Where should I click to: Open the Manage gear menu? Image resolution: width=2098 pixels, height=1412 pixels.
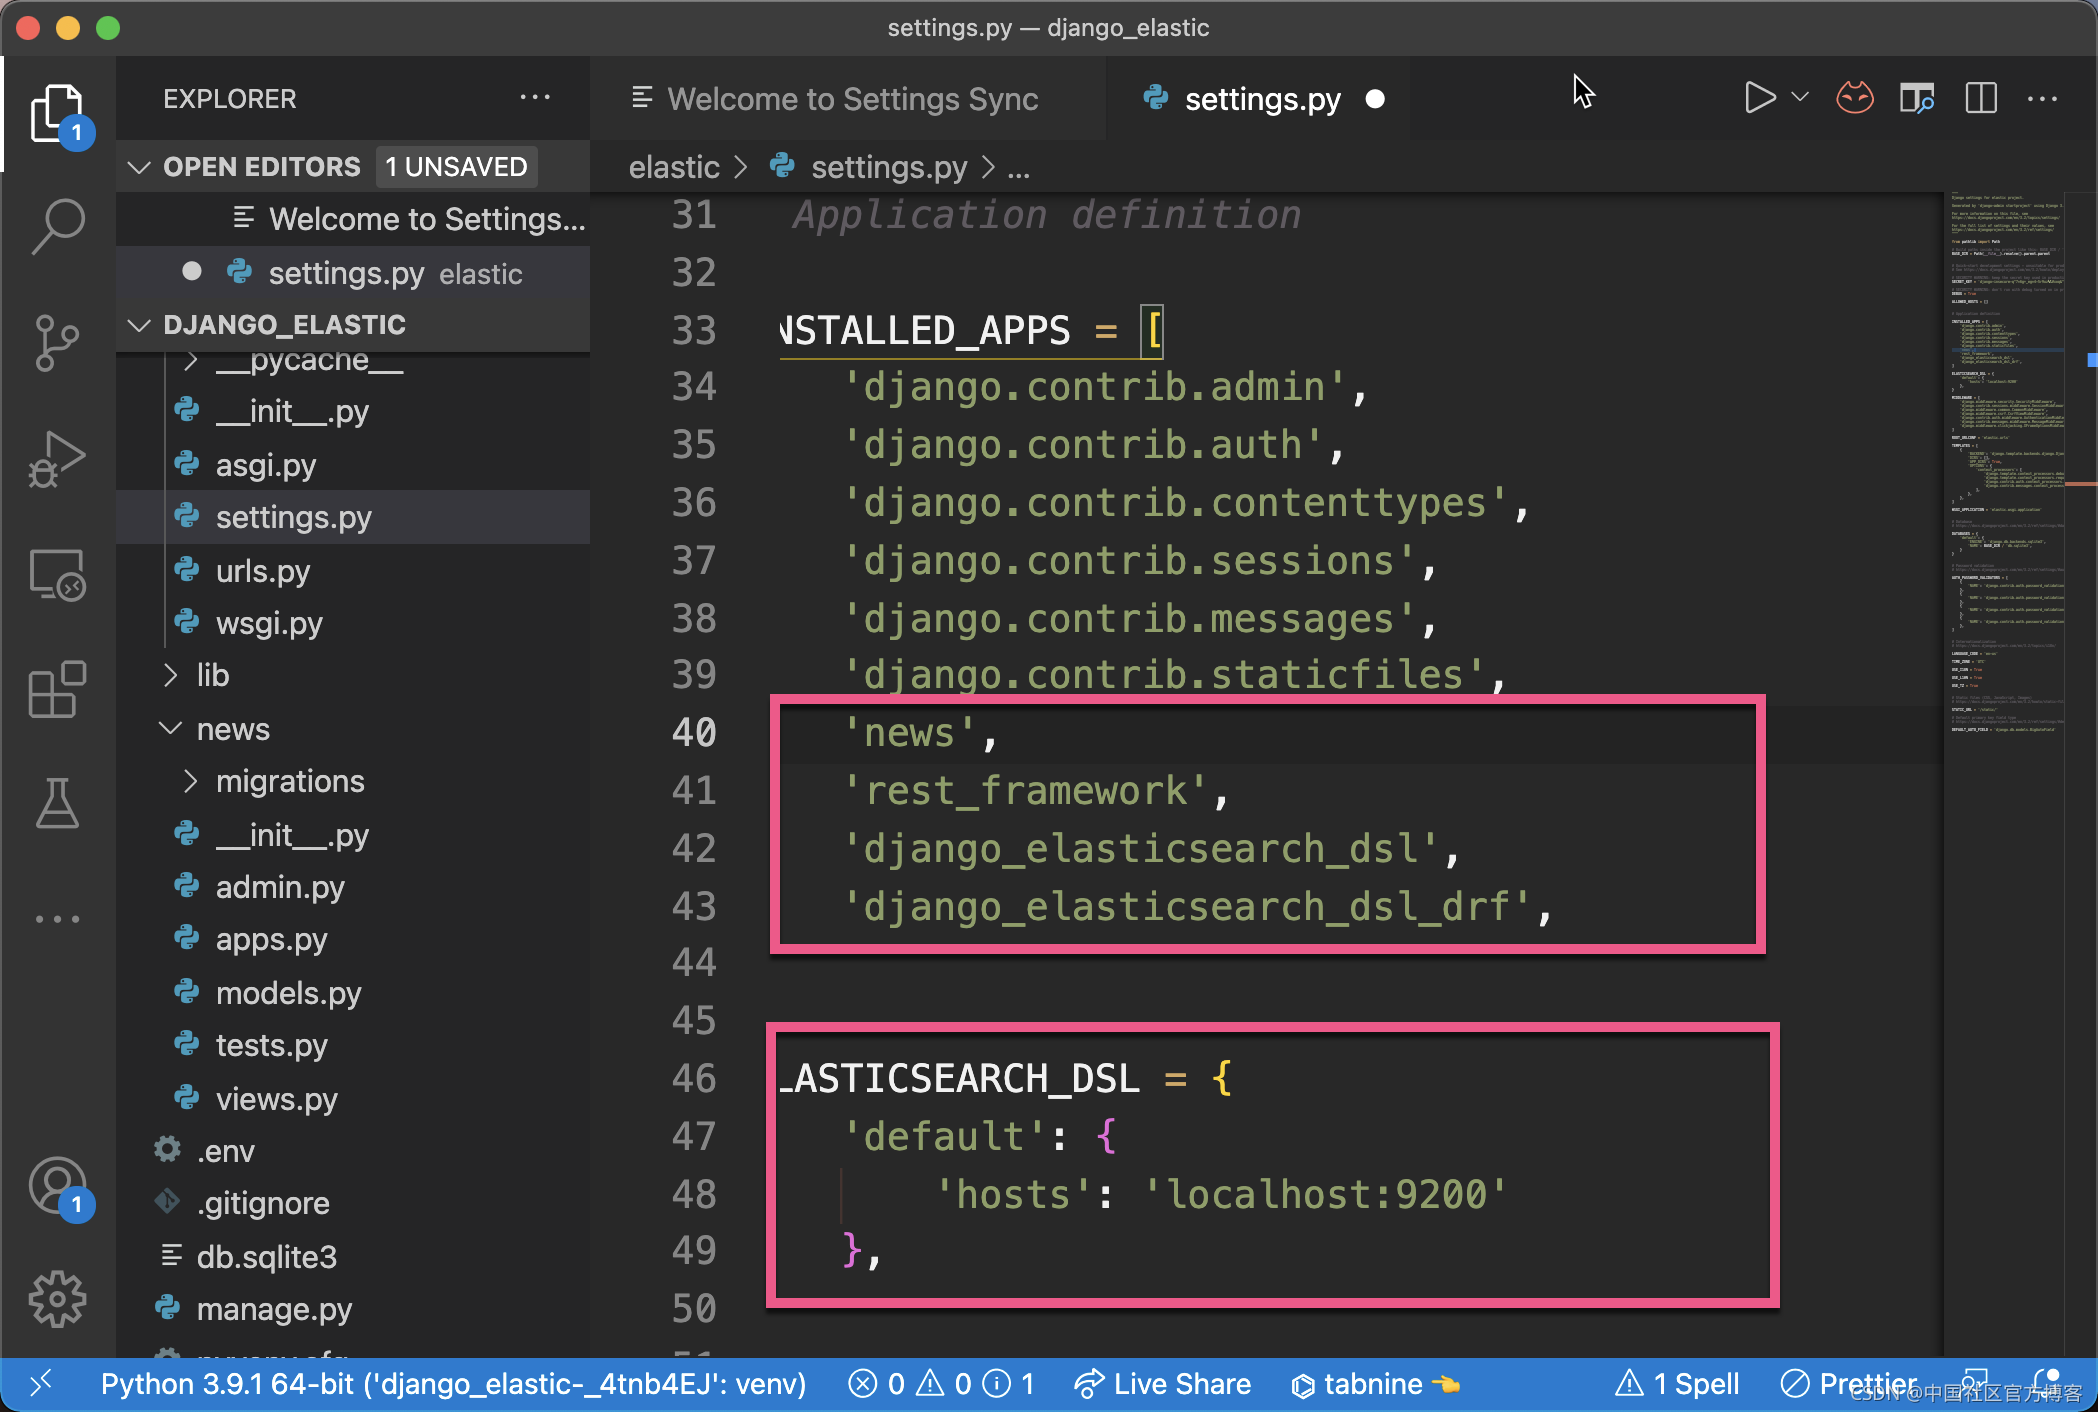(57, 1299)
